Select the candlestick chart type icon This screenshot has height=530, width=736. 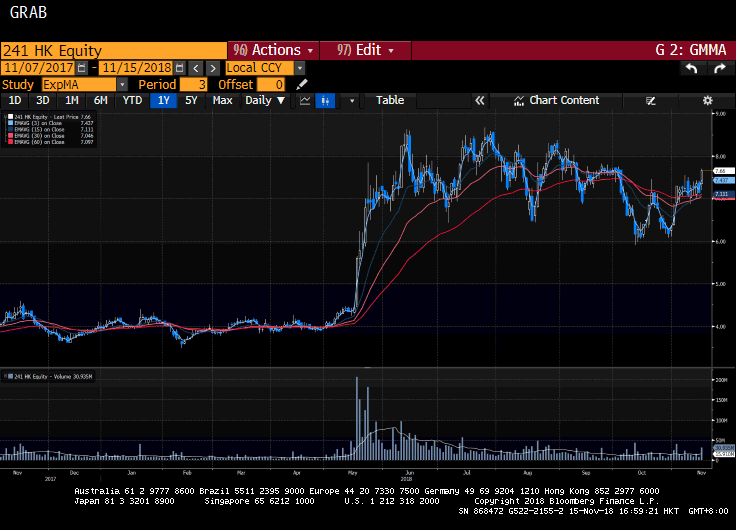click(x=325, y=100)
